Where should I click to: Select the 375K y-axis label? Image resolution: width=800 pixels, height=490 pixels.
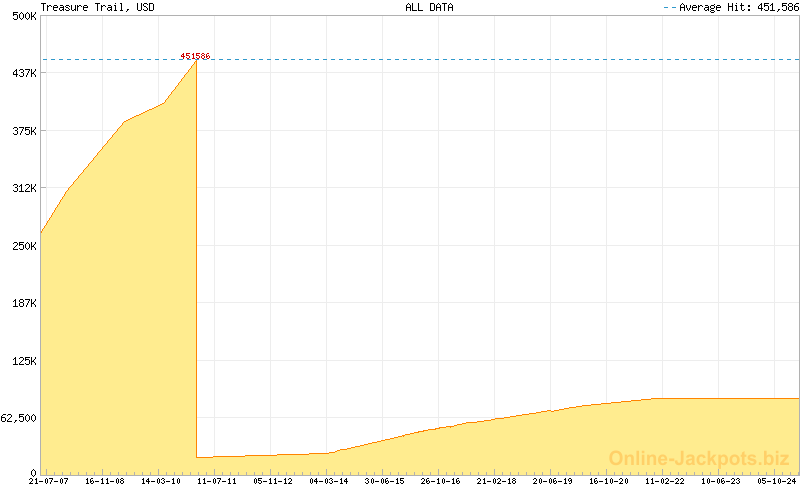click(23, 131)
